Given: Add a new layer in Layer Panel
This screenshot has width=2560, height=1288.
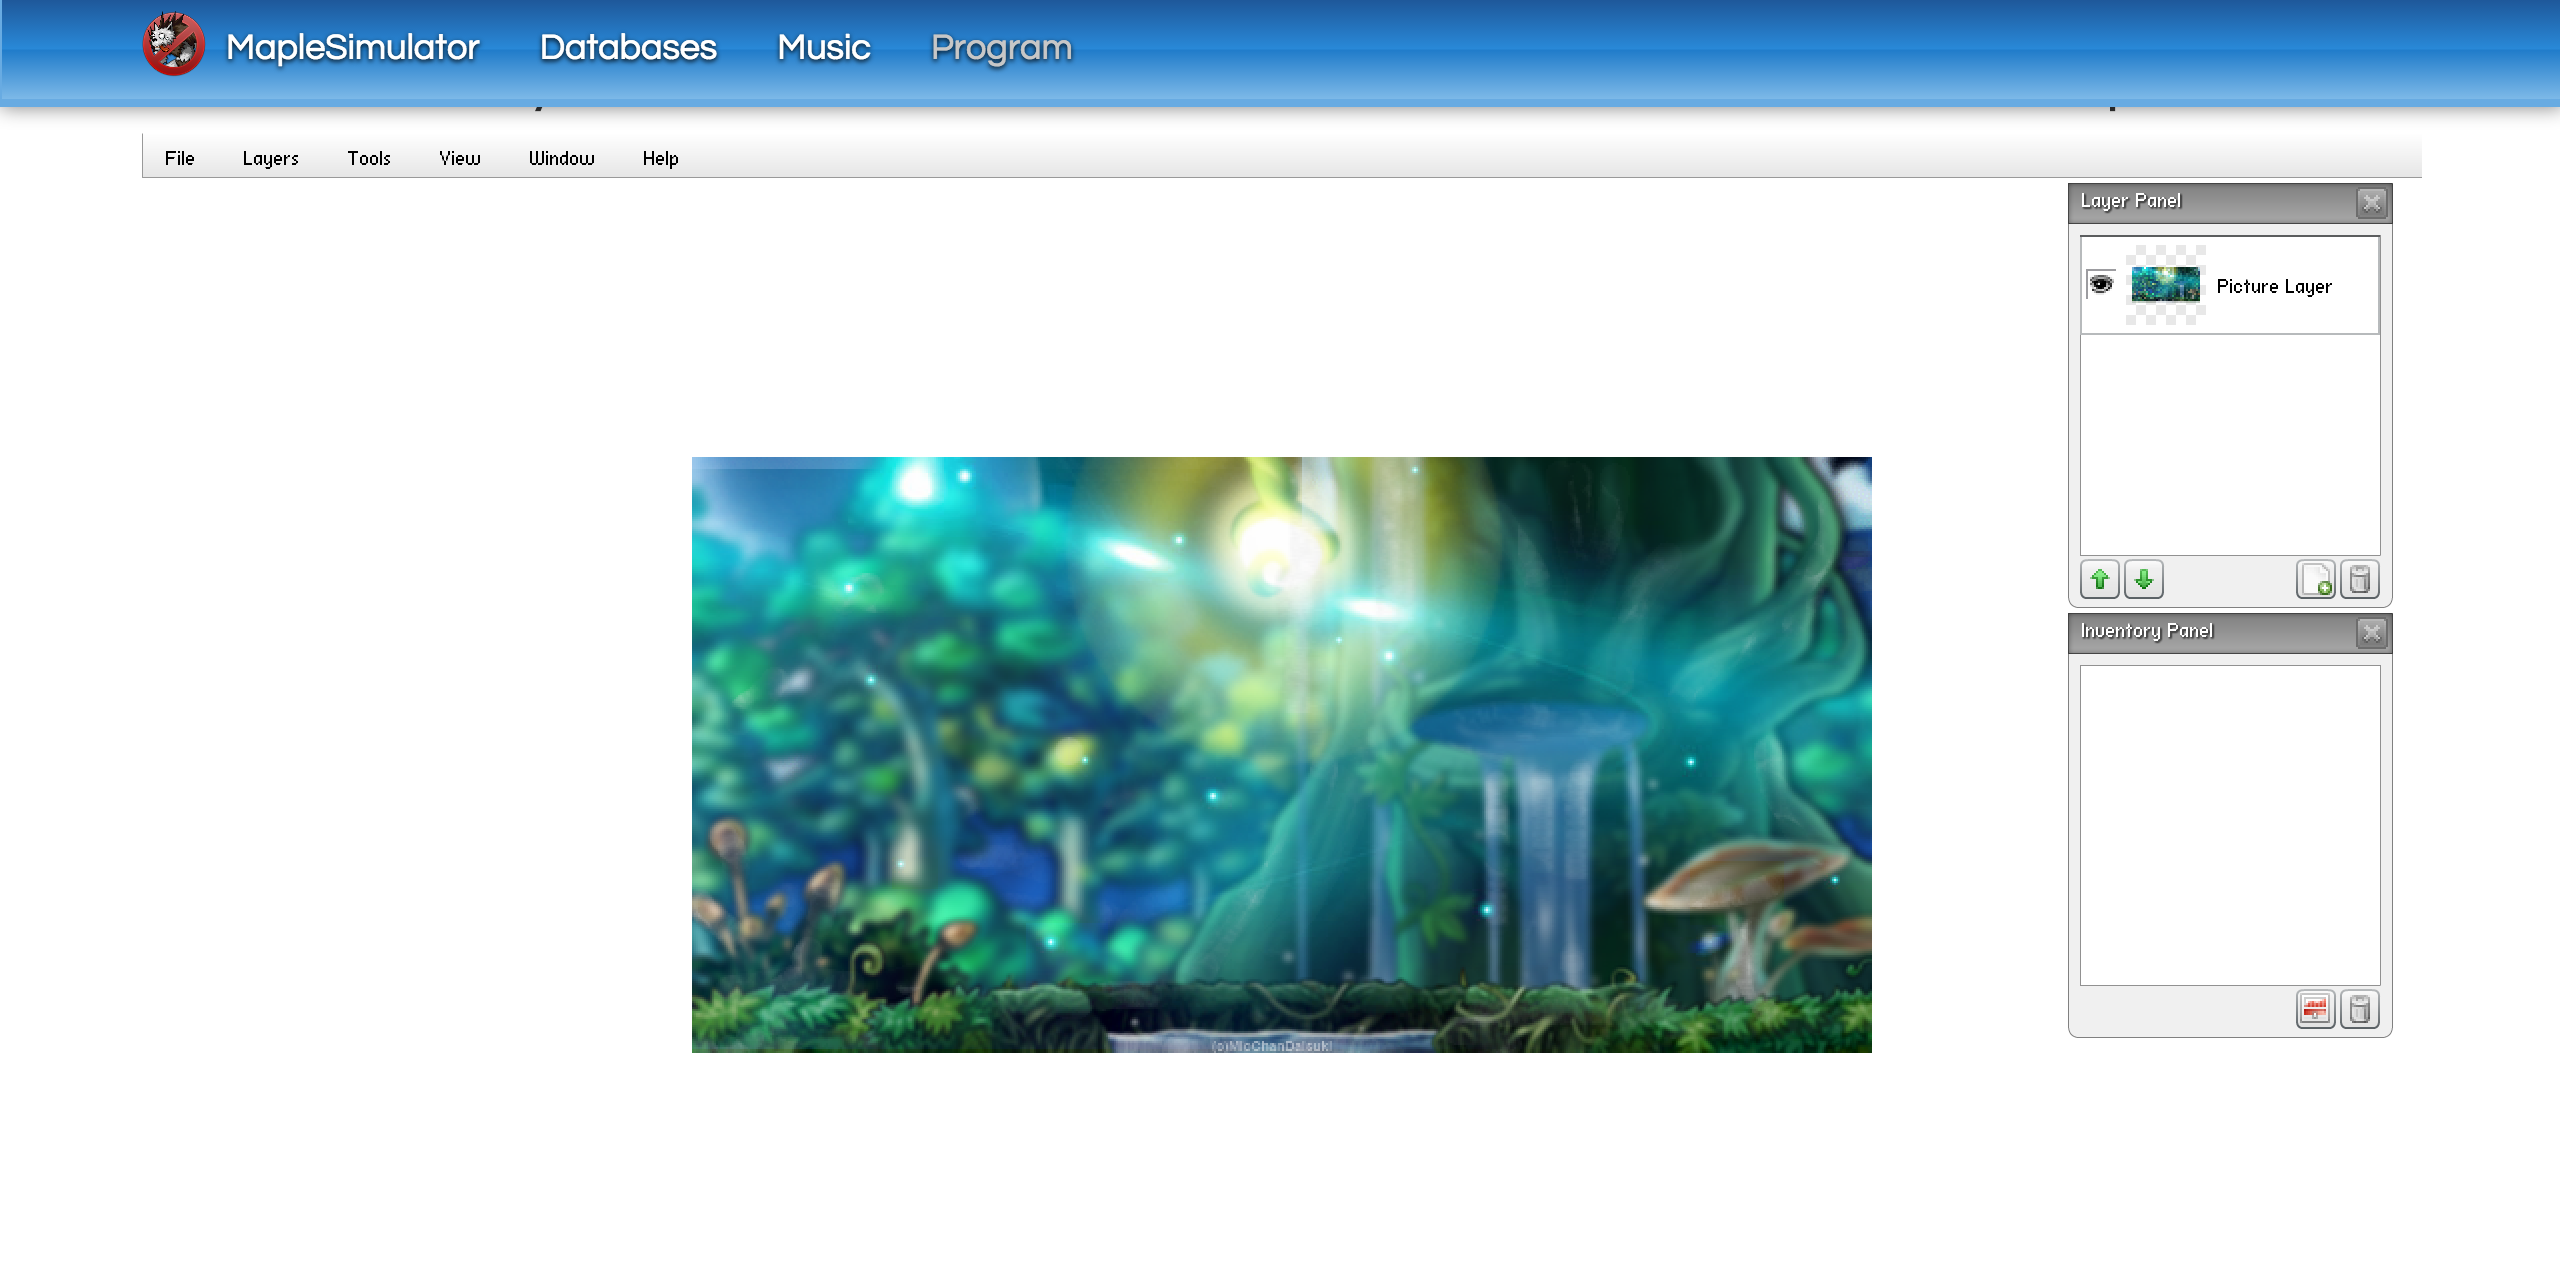Looking at the screenshot, I should click(x=2316, y=580).
